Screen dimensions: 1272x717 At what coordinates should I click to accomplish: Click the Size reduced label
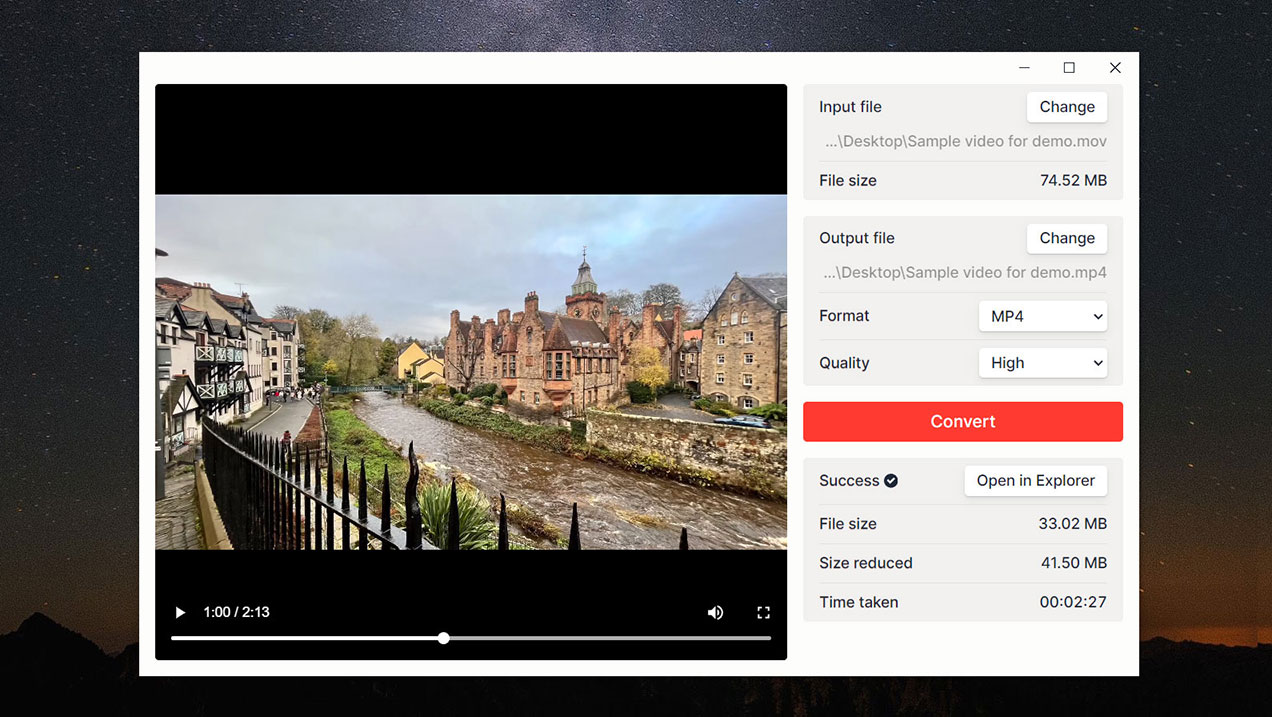(x=866, y=563)
